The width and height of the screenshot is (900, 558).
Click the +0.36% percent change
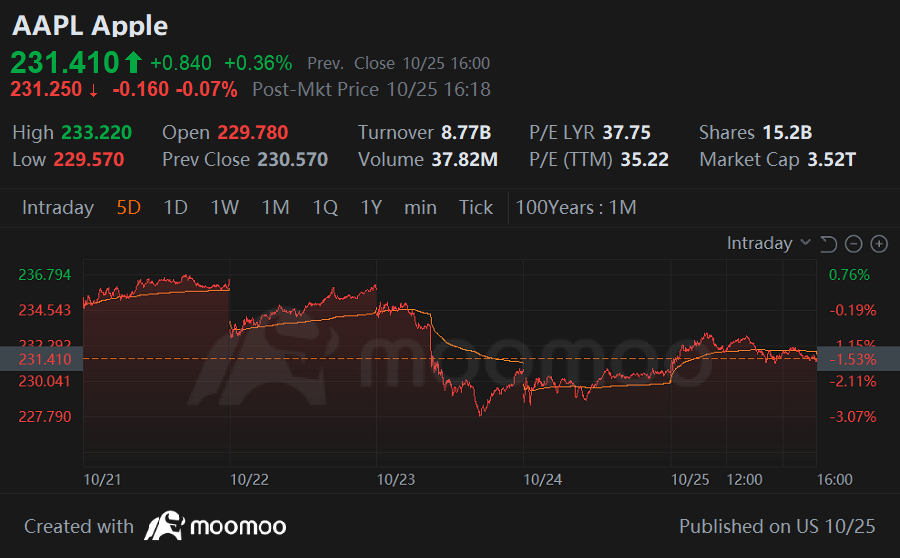click(258, 63)
